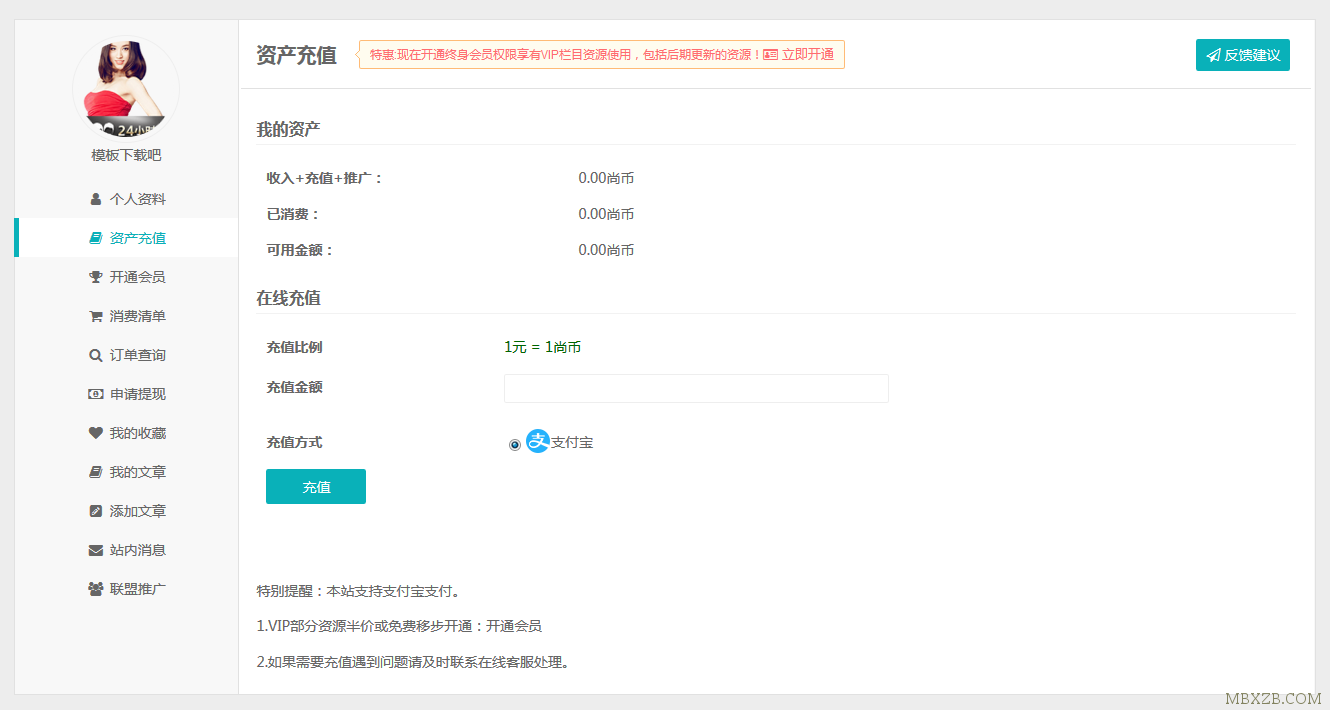Click the 充值 recharge button

click(x=315, y=486)
